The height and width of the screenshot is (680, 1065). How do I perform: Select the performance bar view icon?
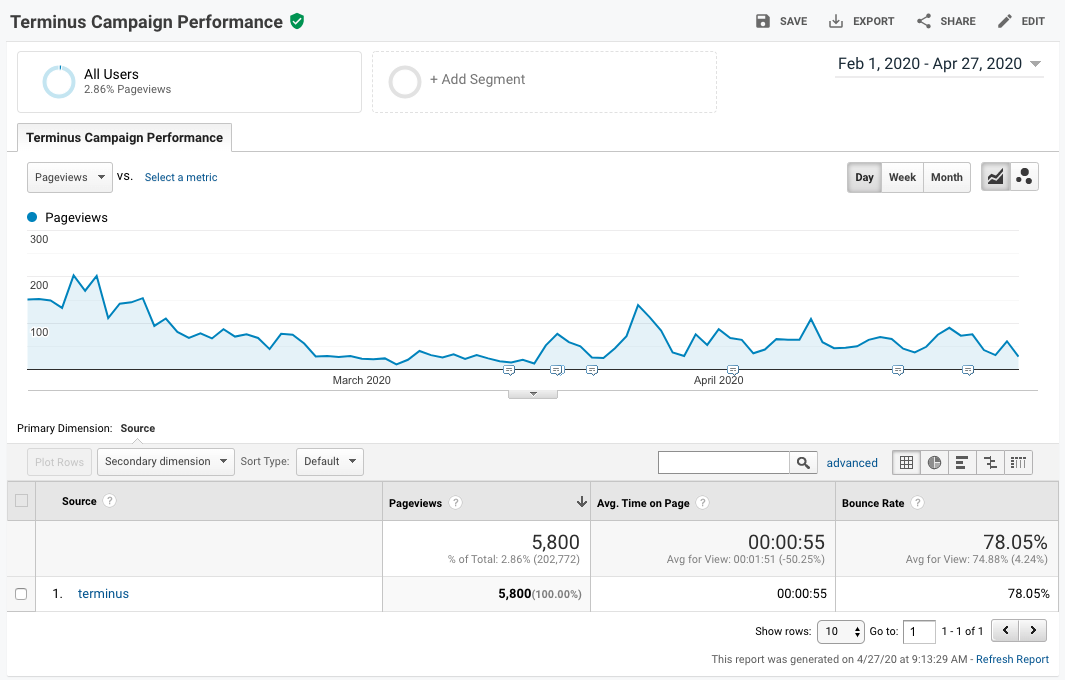pos(962,463)
